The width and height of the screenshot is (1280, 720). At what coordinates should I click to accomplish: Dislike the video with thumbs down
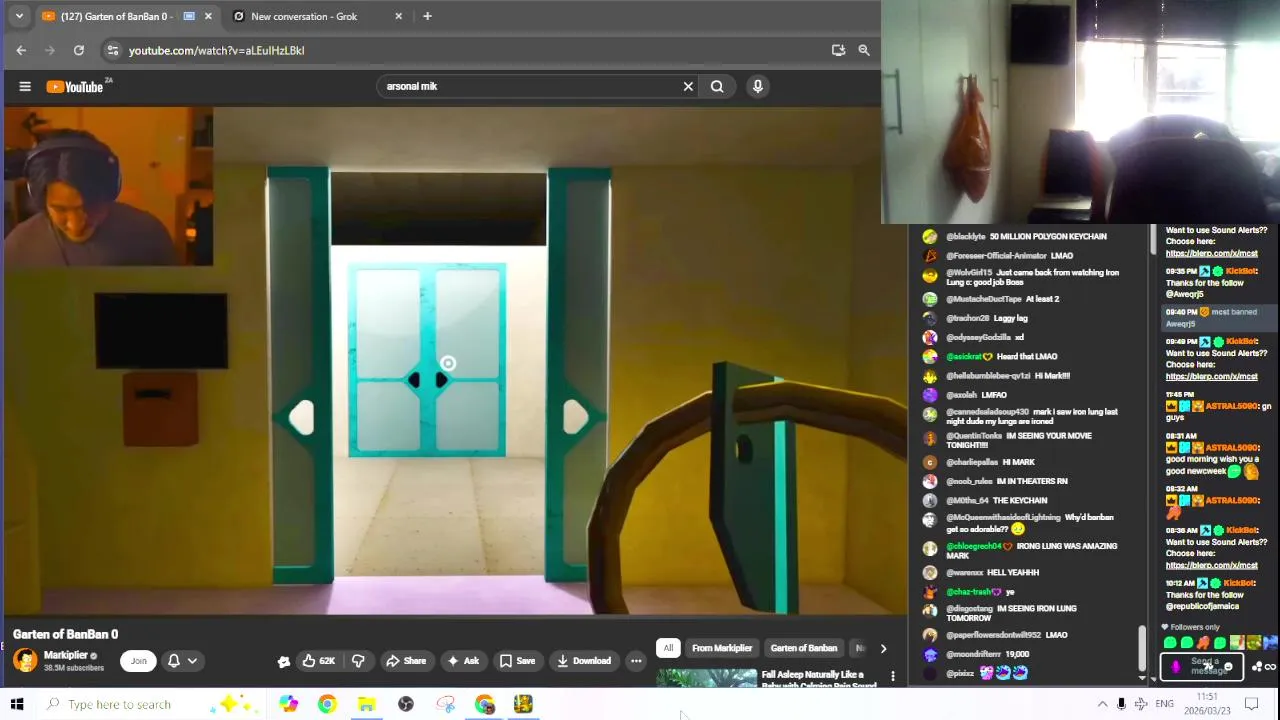358,660
